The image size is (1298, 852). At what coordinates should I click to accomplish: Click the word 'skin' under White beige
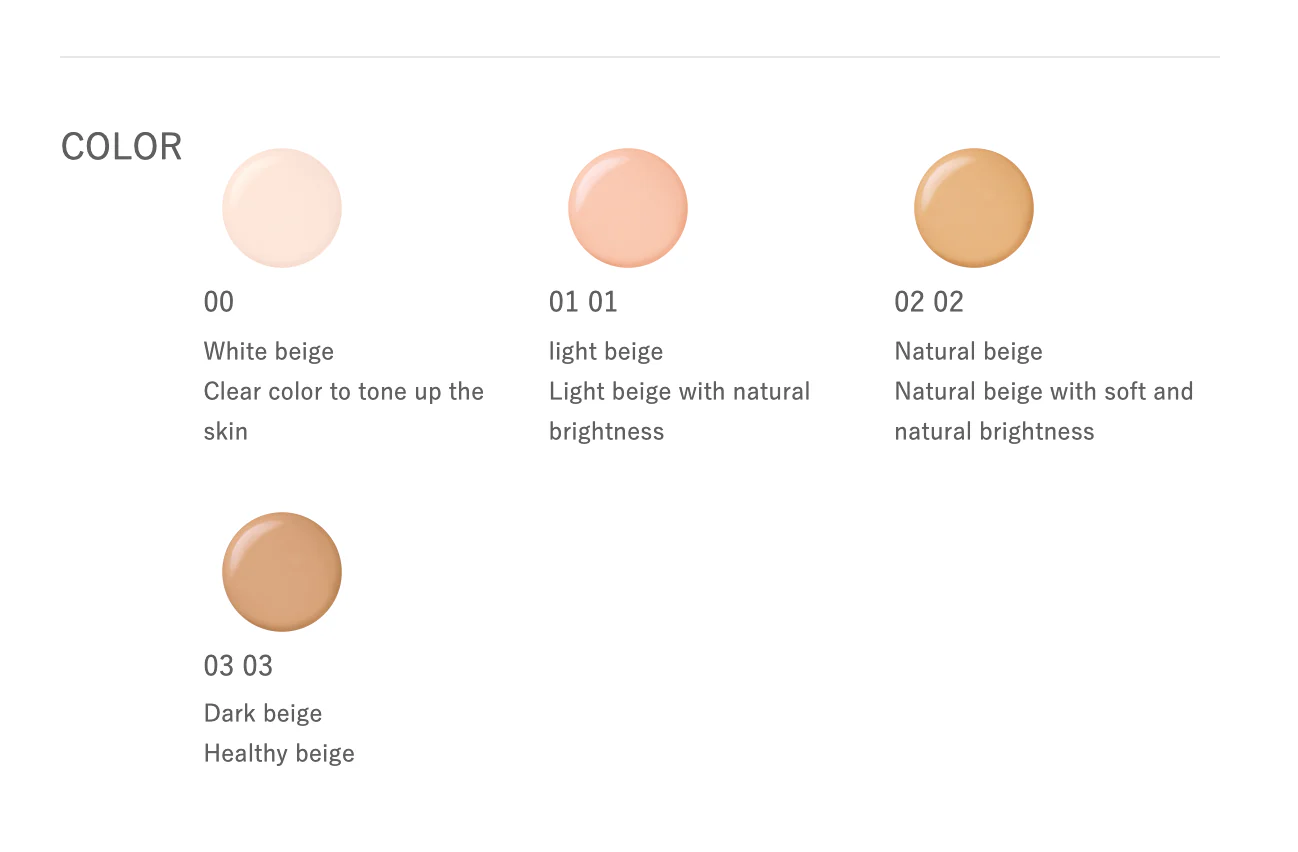pos(226,432)
